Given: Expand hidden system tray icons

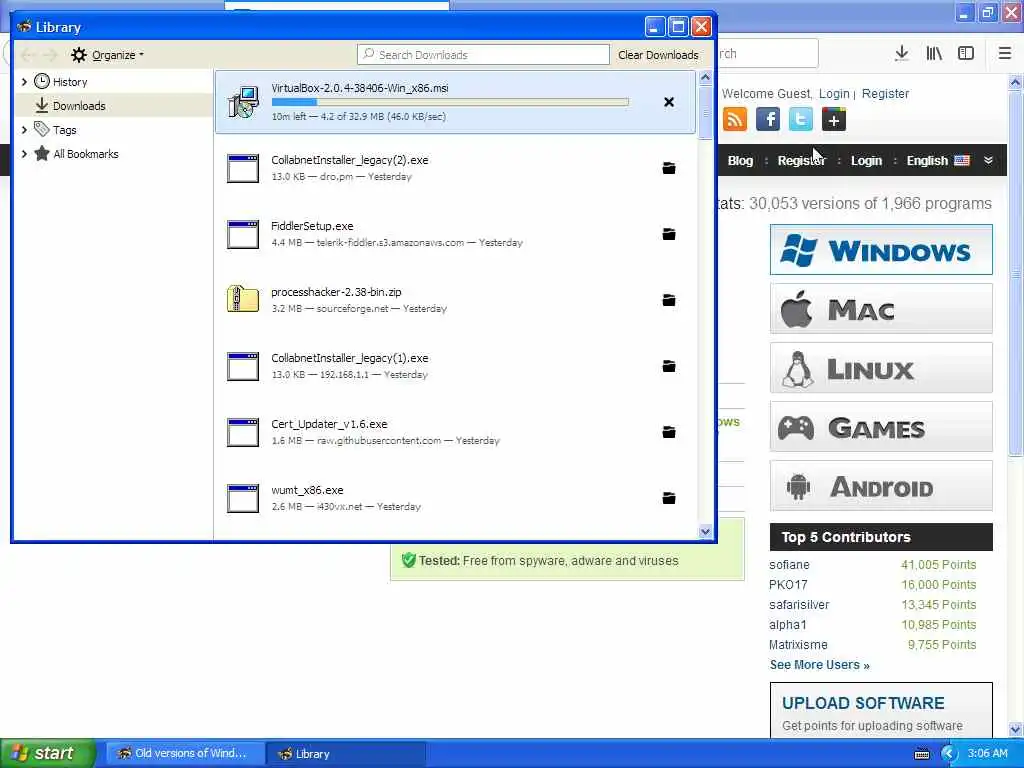Looking at the screenshot, I should coord(949,754).
